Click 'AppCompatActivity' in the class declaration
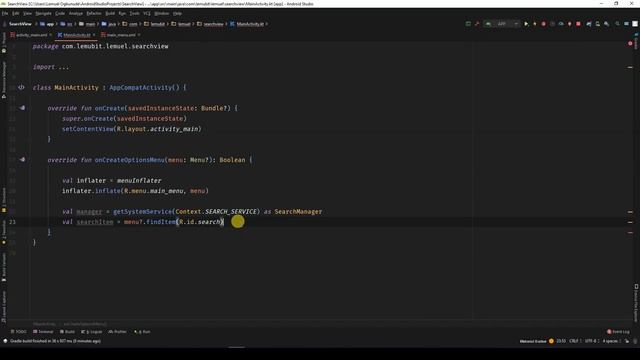The image size is (640, 360). click(141, 88)
